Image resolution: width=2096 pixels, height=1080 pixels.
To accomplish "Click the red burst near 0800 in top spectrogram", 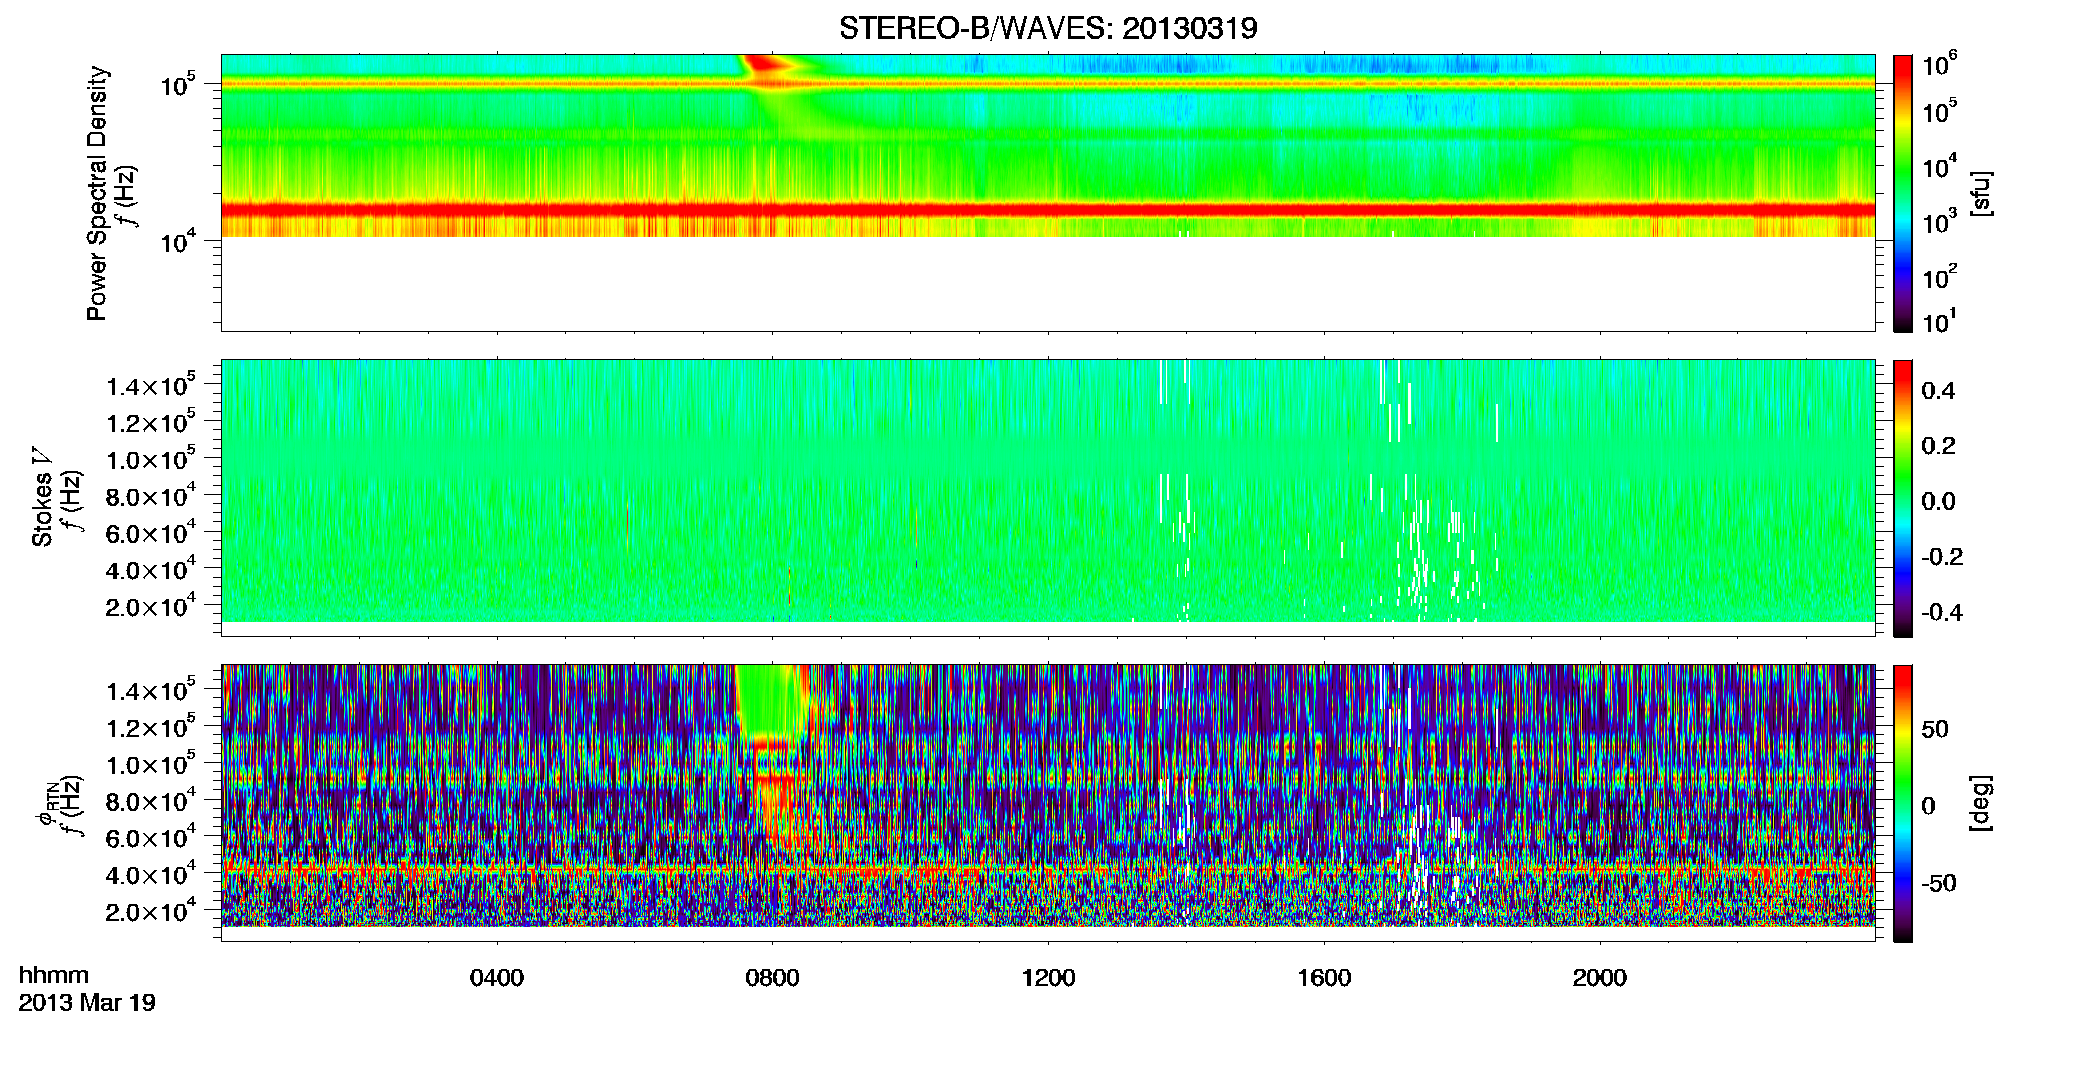I will [x=767, y=65].
